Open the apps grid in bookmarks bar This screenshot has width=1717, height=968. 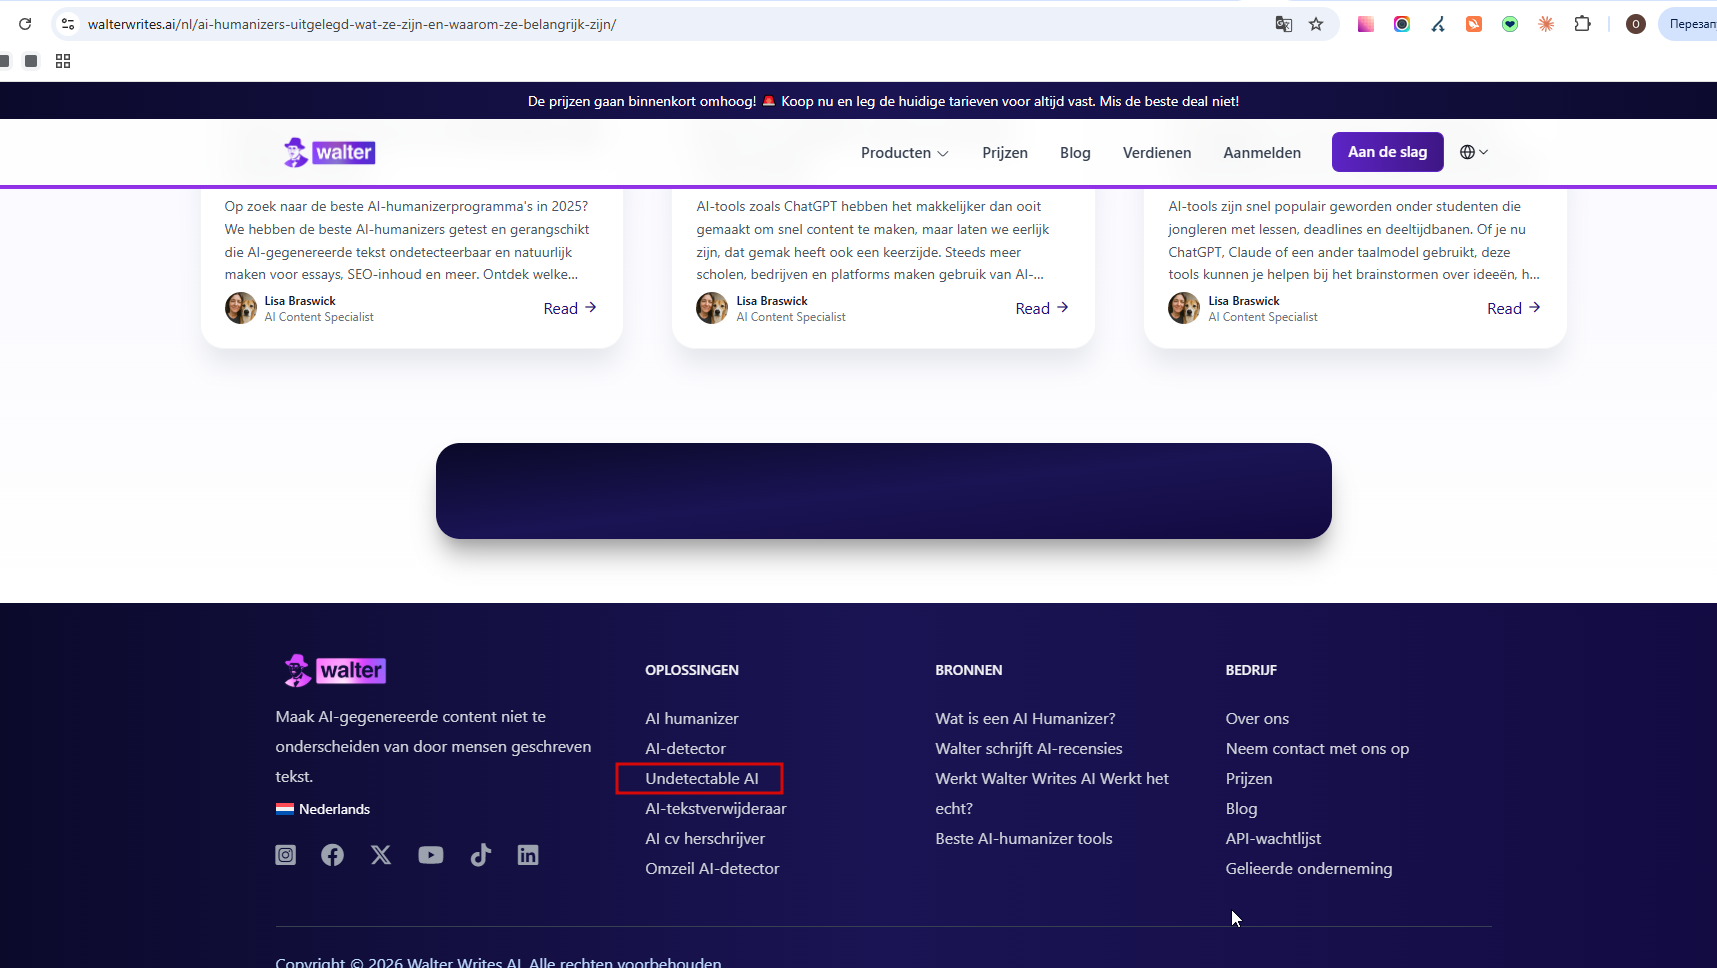point(63,61)
